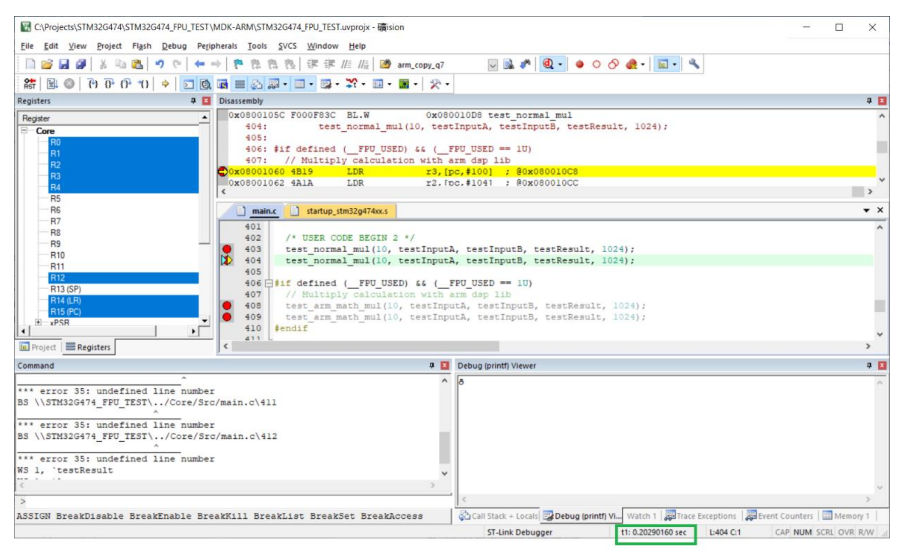Open the Event Counters tab
Screen dimensions: 899x553
coord(779,516)
